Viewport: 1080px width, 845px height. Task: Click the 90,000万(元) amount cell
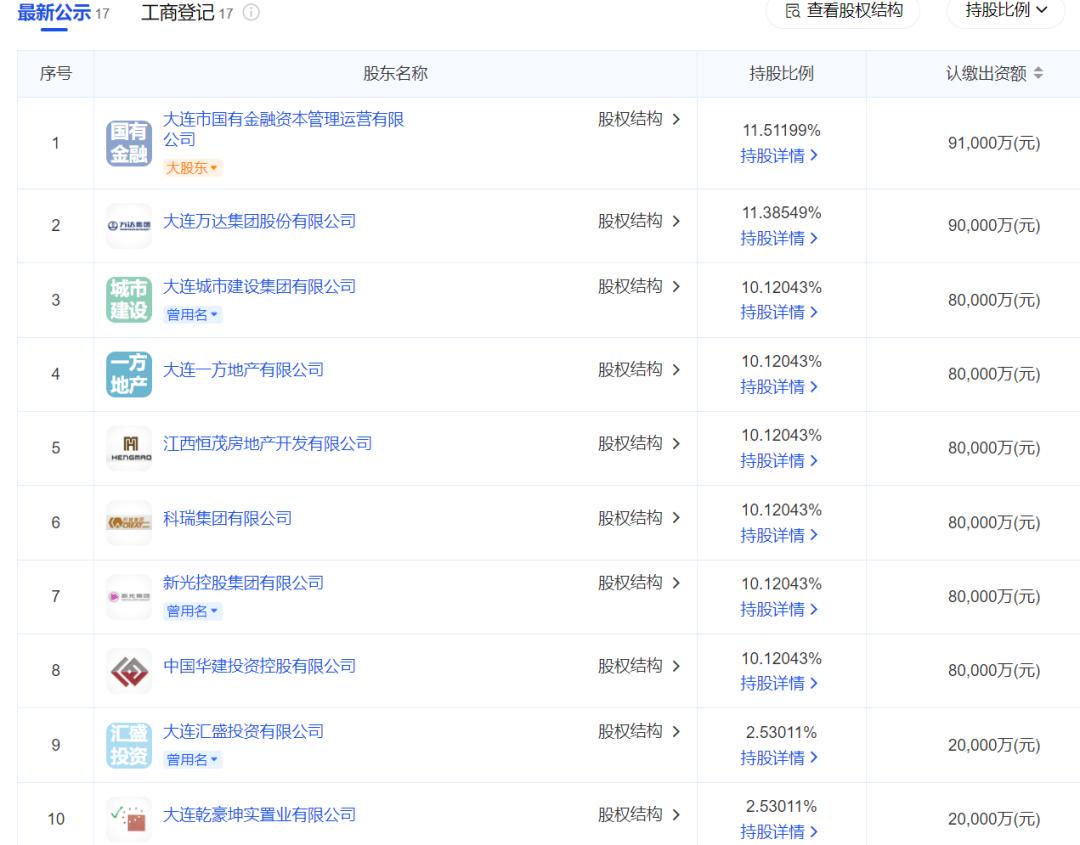(x=994, y=225)
